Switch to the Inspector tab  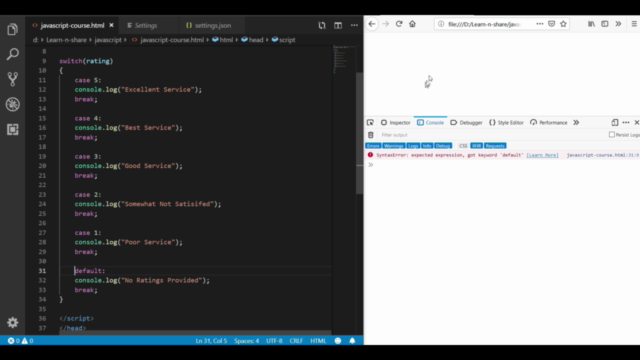tap(396, 122)
